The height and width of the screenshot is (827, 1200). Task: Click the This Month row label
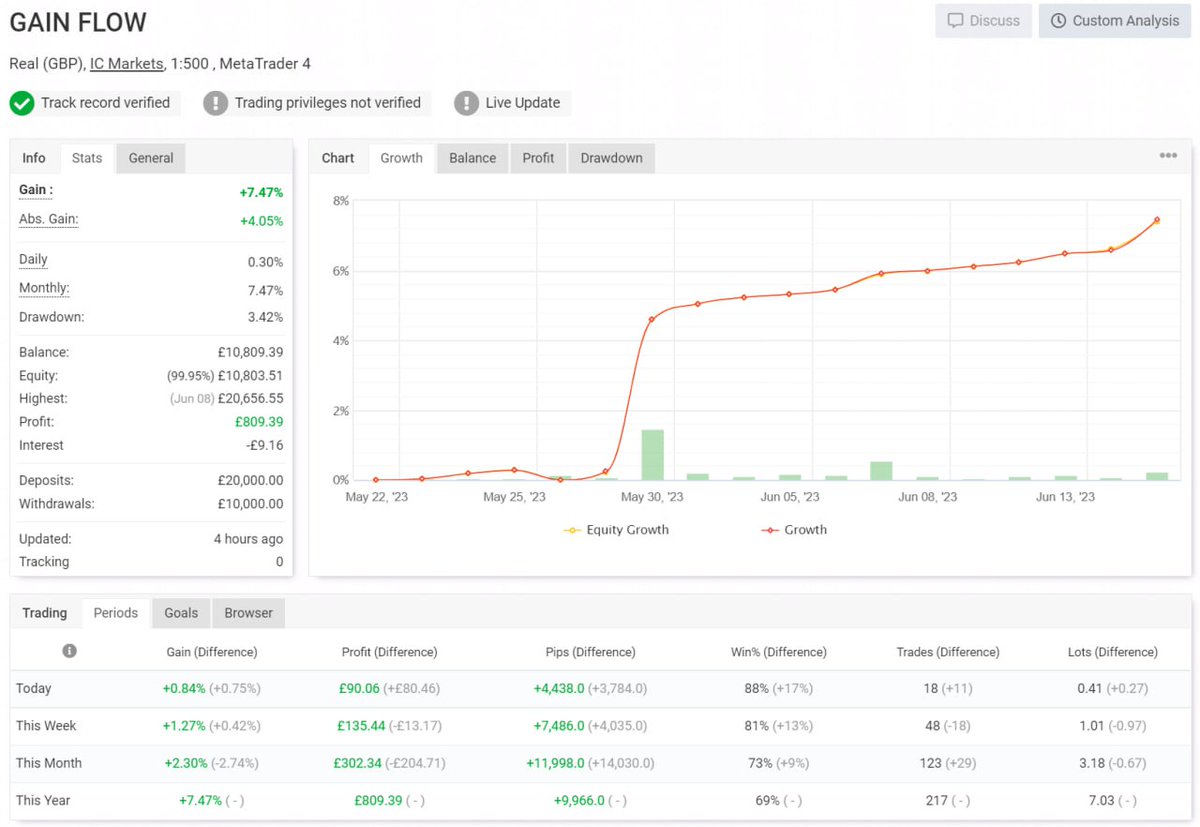tap(49, 763)
